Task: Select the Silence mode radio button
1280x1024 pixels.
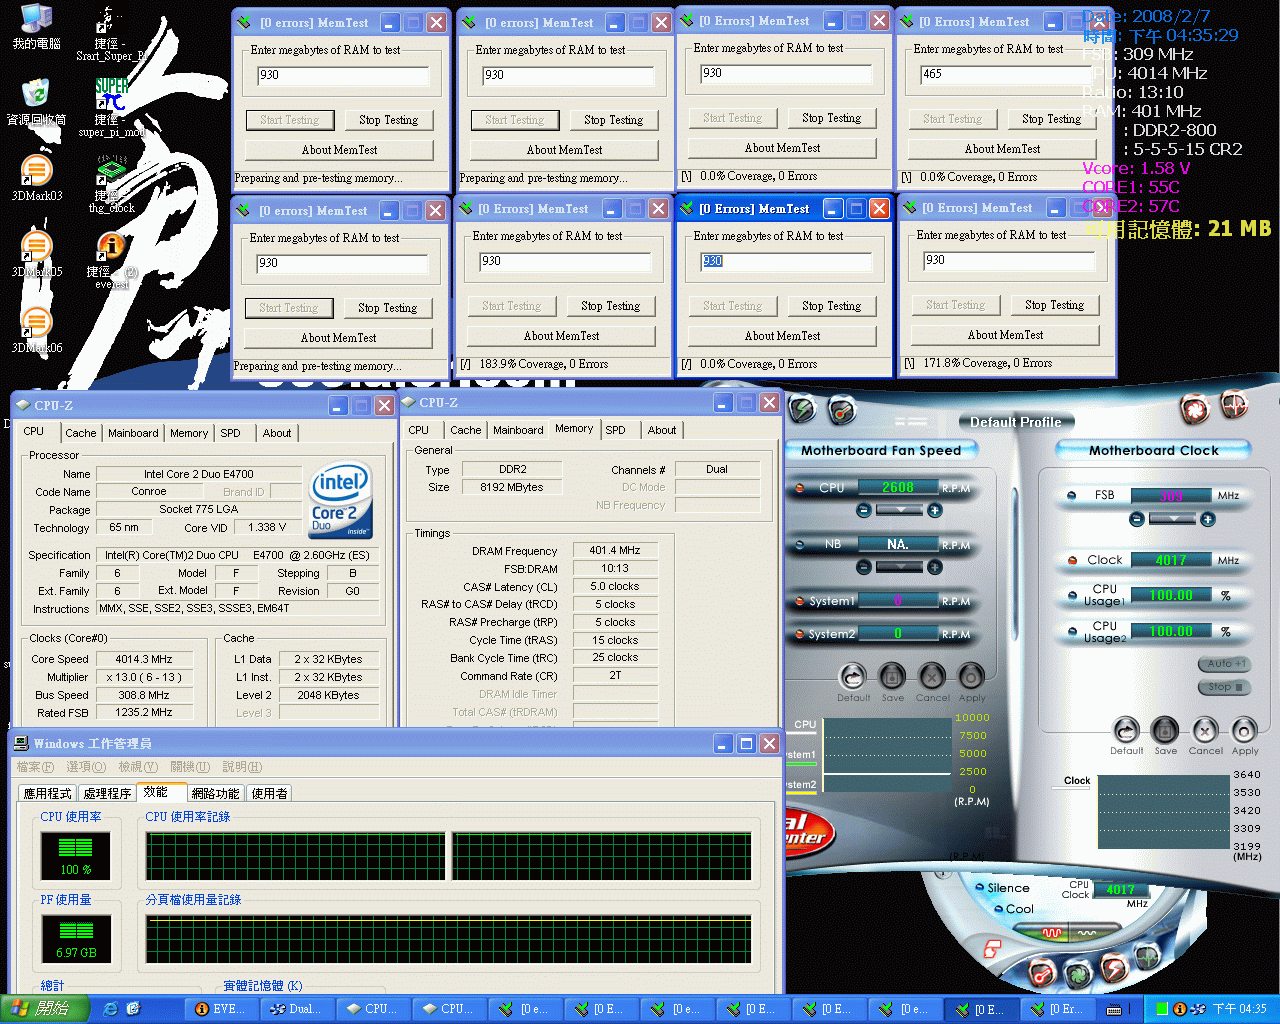Action: point(980,888)
